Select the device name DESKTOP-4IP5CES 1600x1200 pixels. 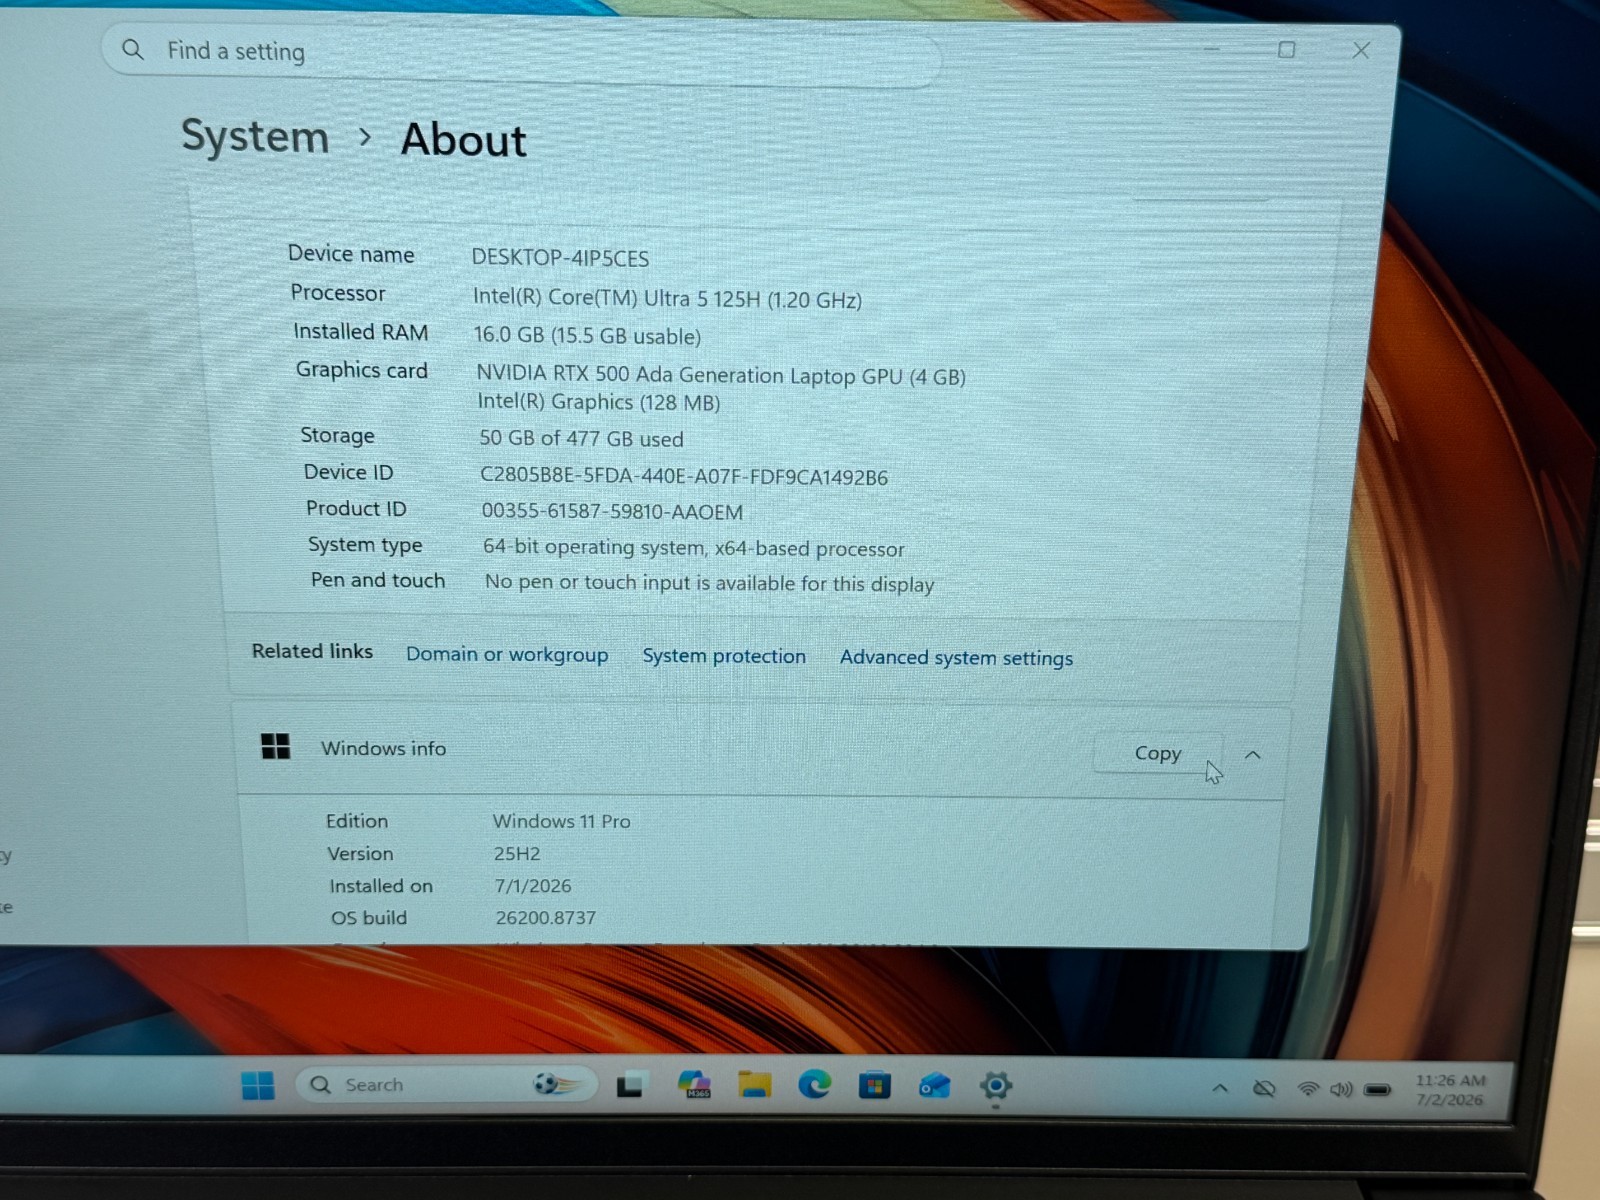tap(560, 258)
